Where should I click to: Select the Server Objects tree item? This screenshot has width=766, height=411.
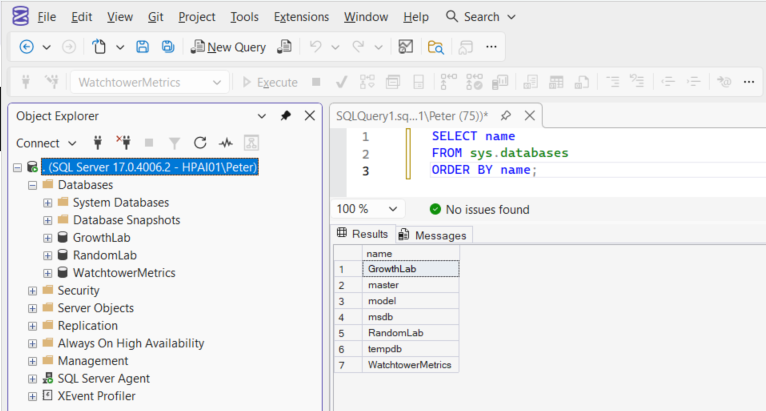click(x=95, y=308)
